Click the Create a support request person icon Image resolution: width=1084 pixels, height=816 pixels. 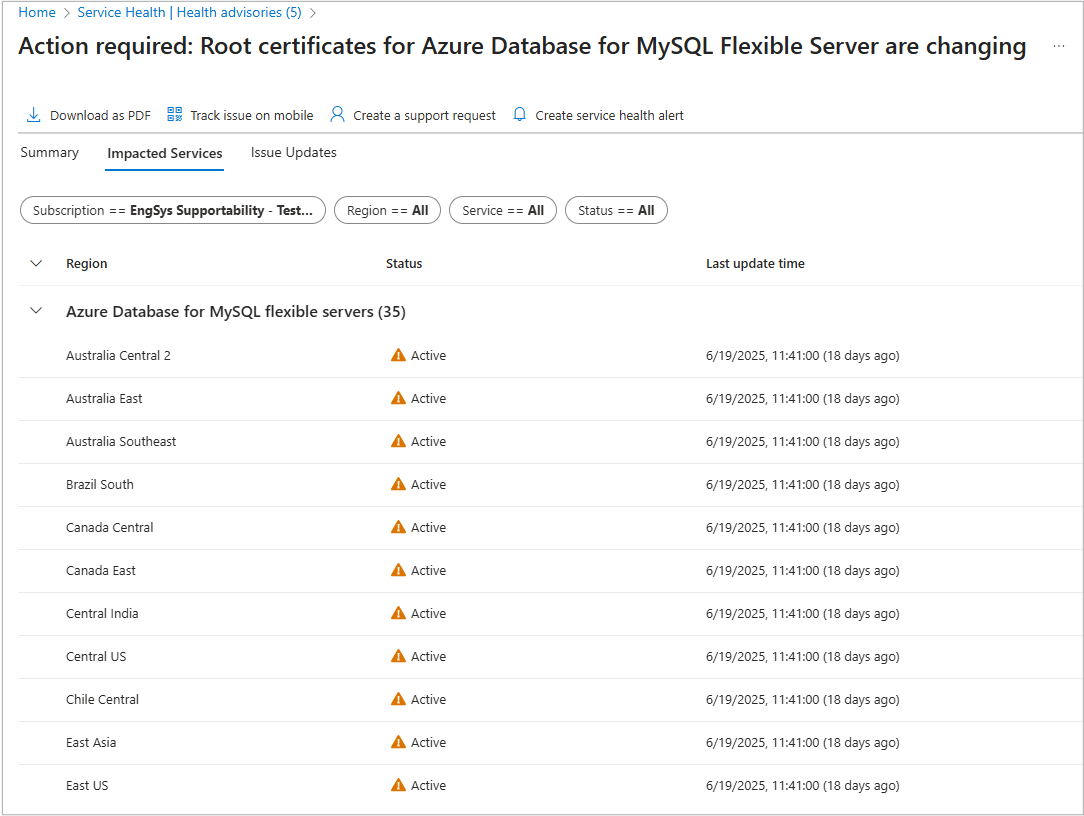[x=337, y=115]
